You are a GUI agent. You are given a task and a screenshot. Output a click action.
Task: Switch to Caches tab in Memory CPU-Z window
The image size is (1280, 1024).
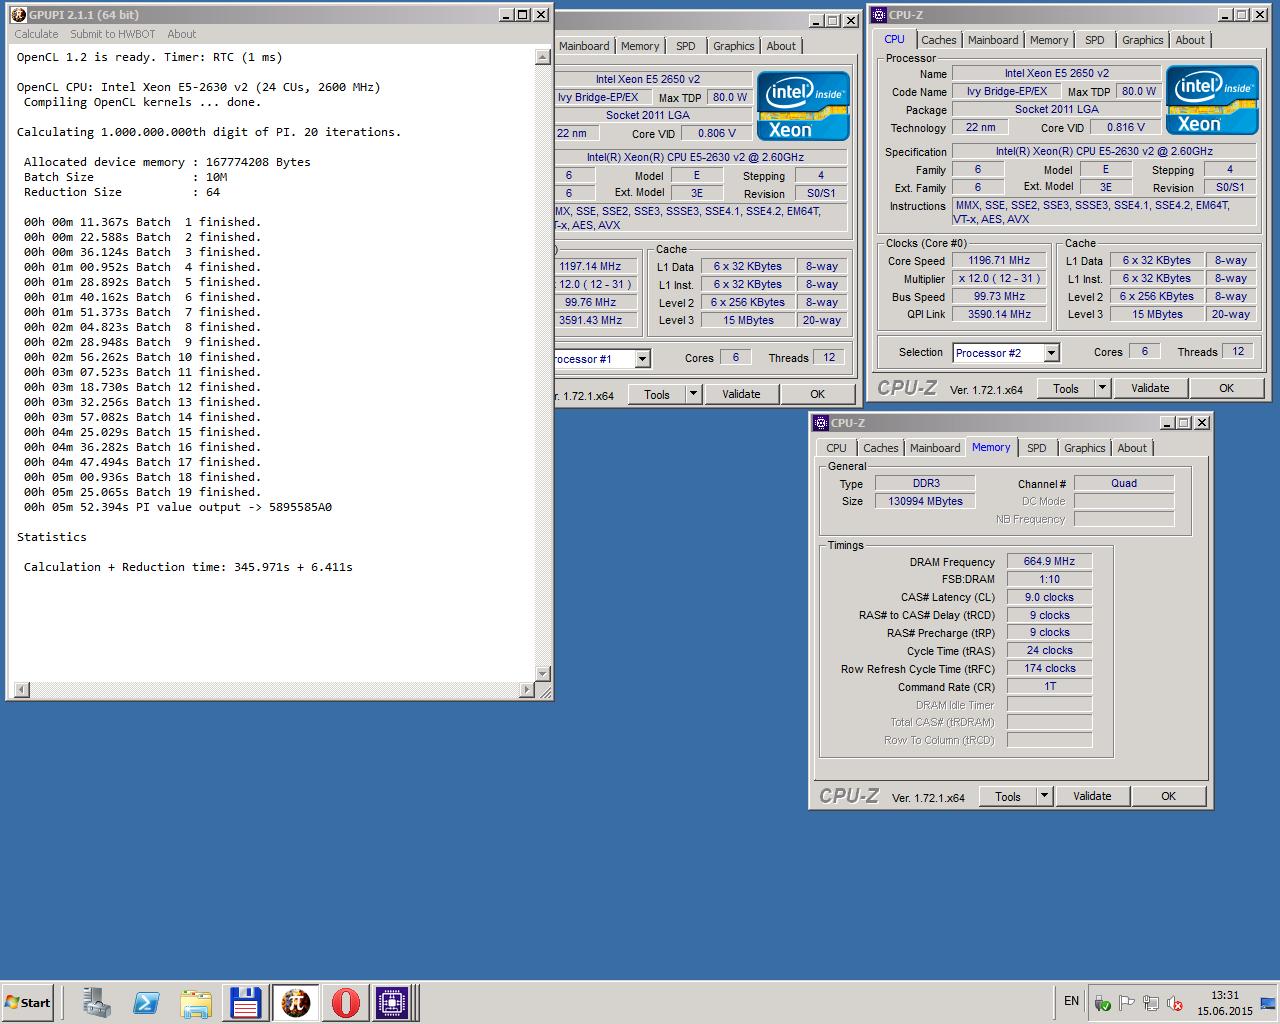coord(880,448)
